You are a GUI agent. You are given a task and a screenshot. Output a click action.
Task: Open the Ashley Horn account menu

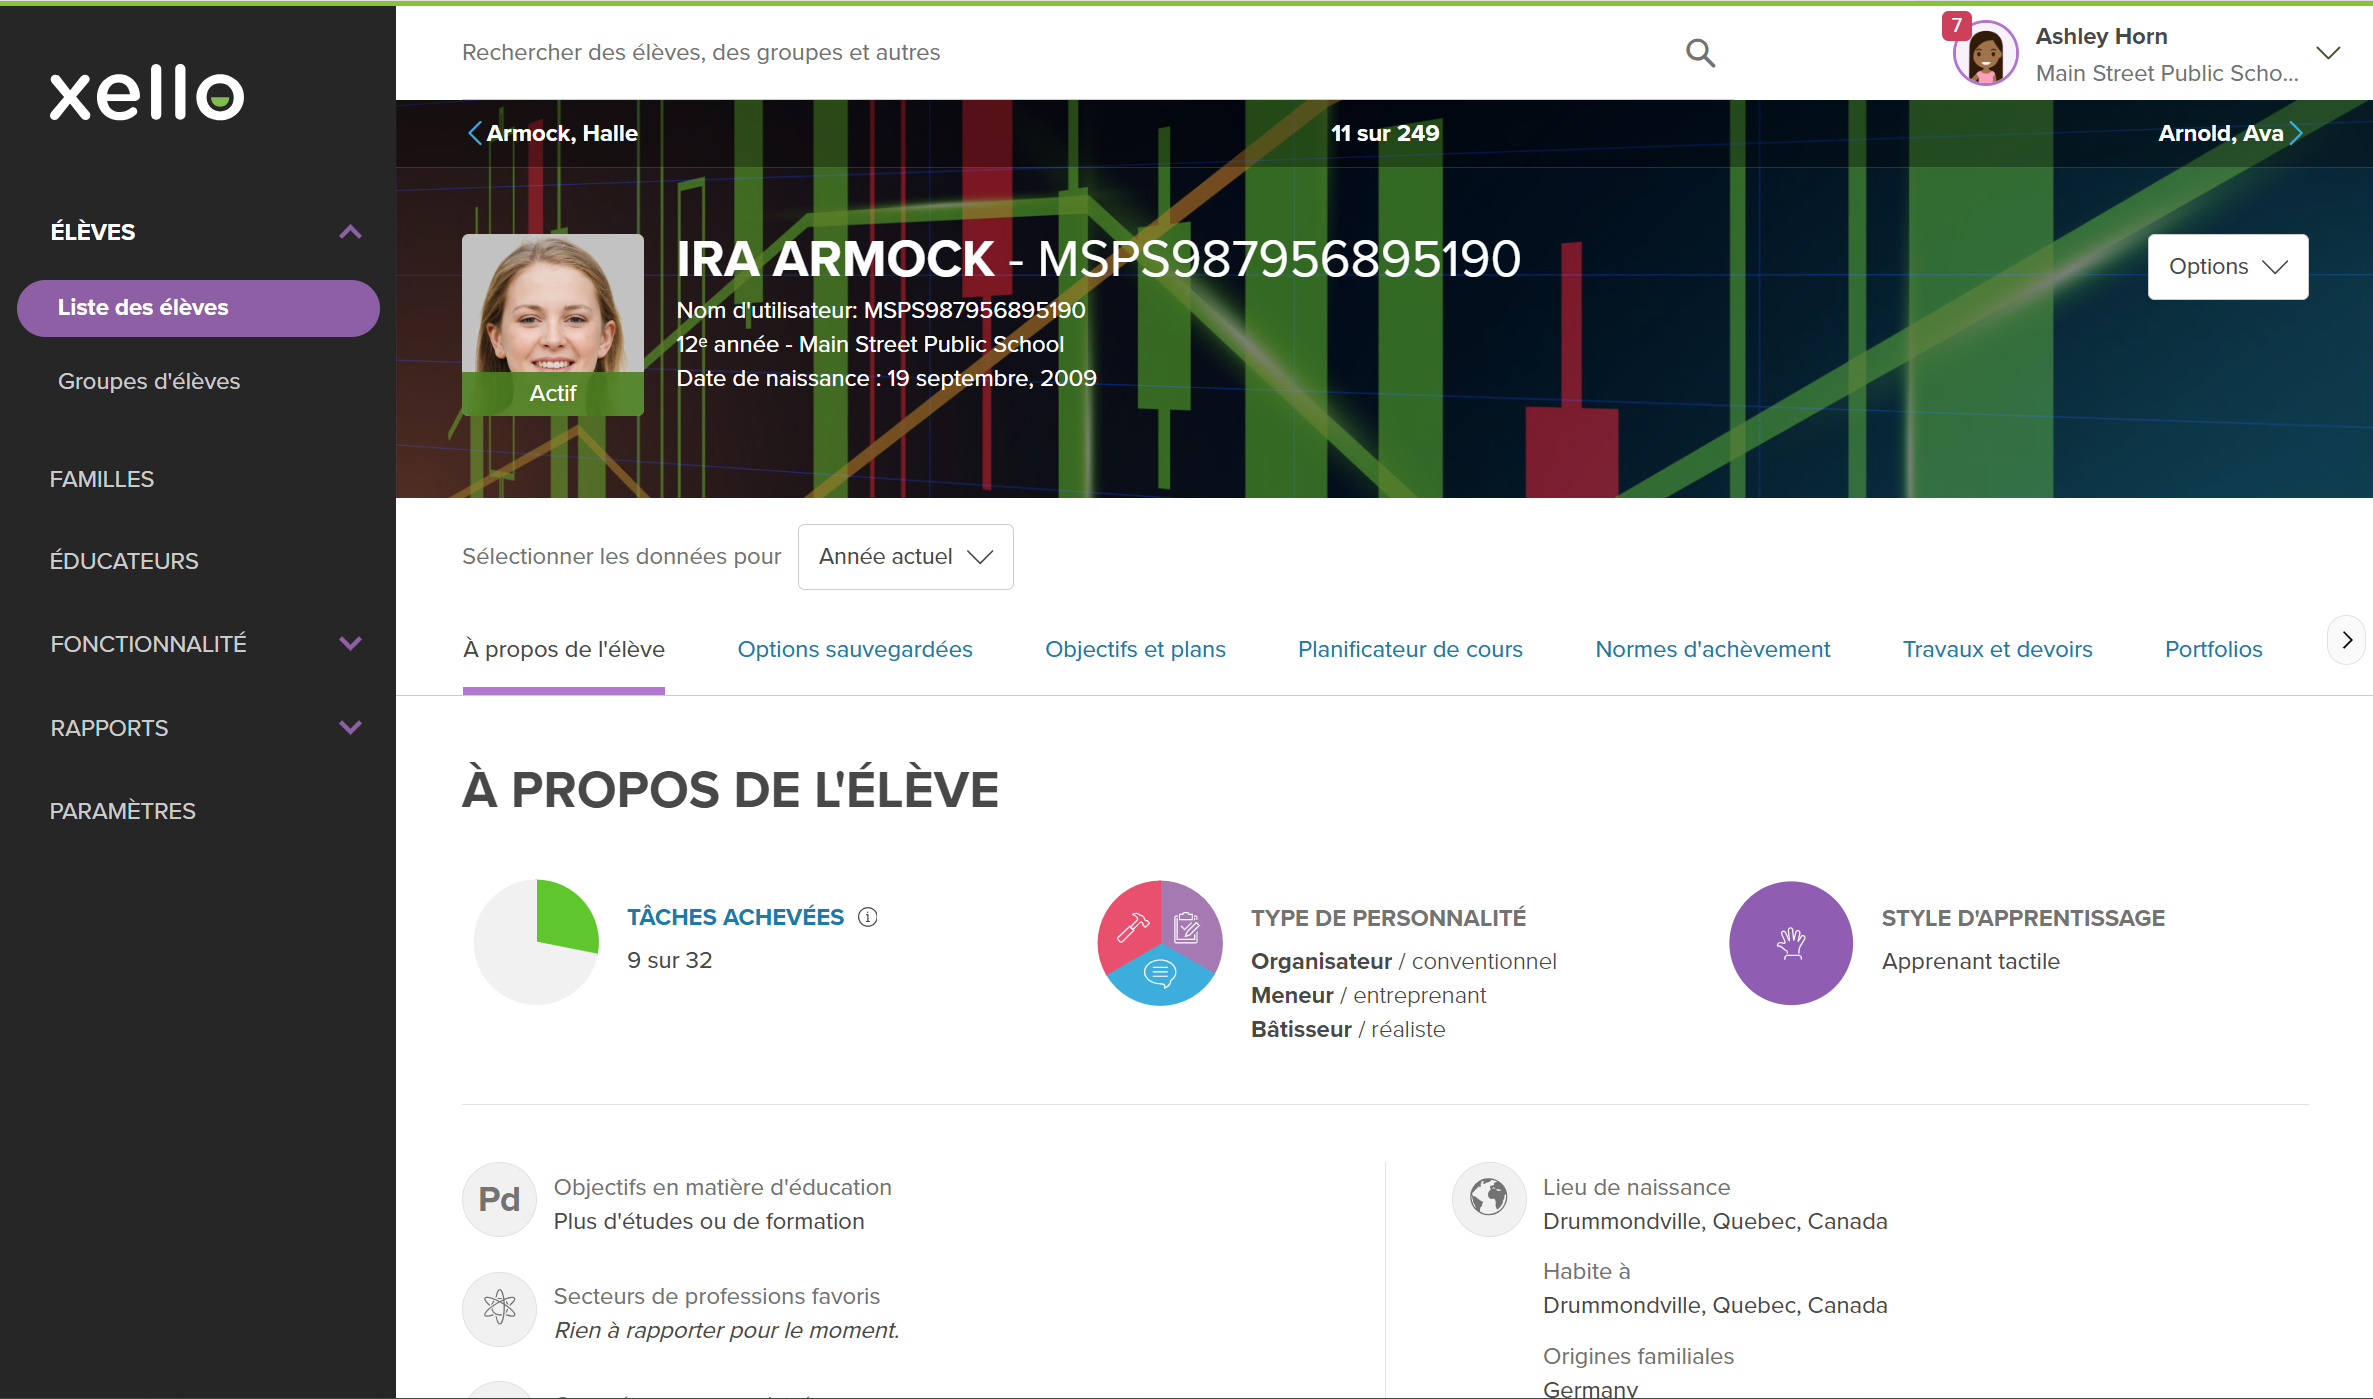pos(2328,52)
